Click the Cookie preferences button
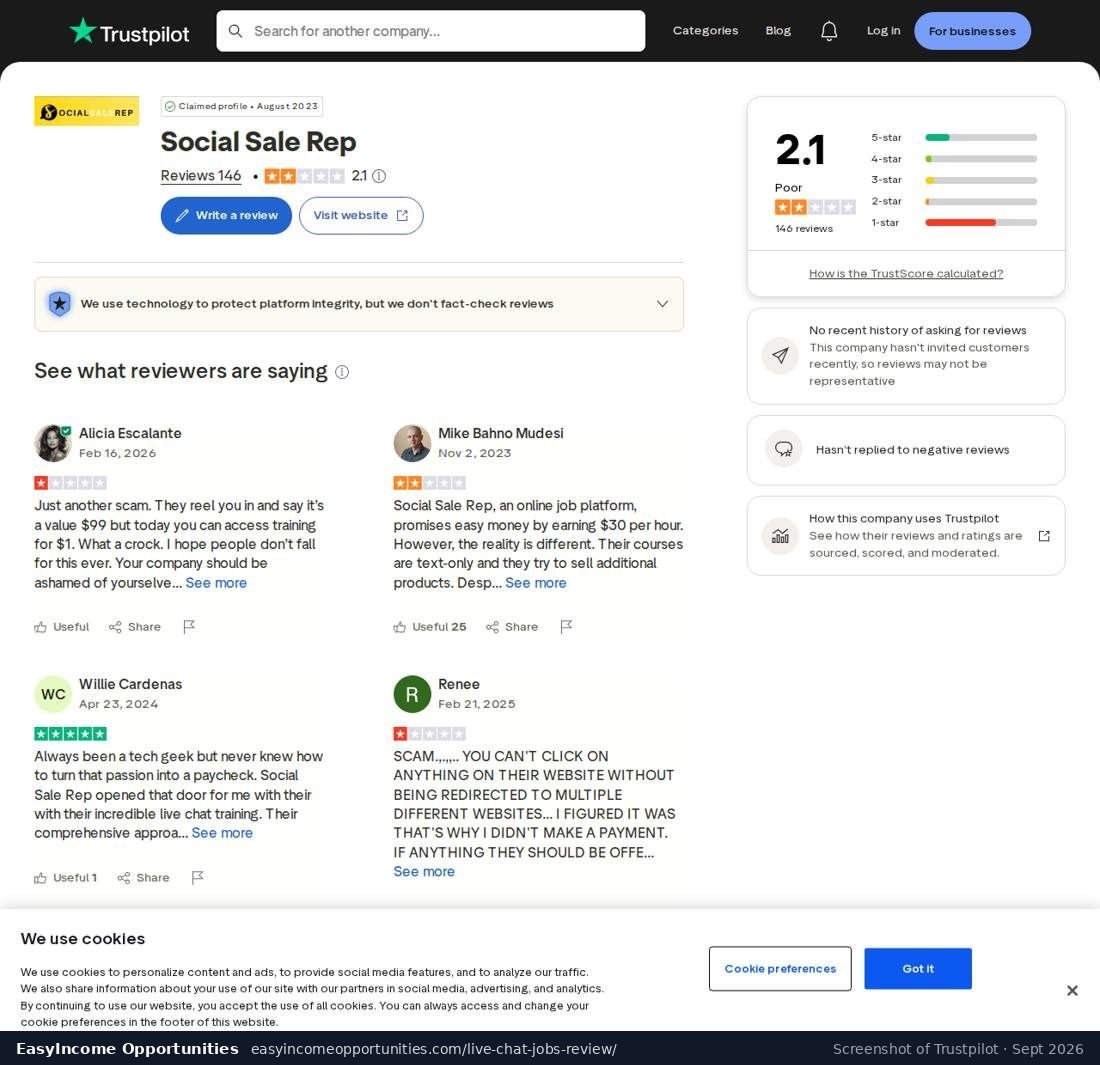The image size is (1100, 1065). (780, 969)
